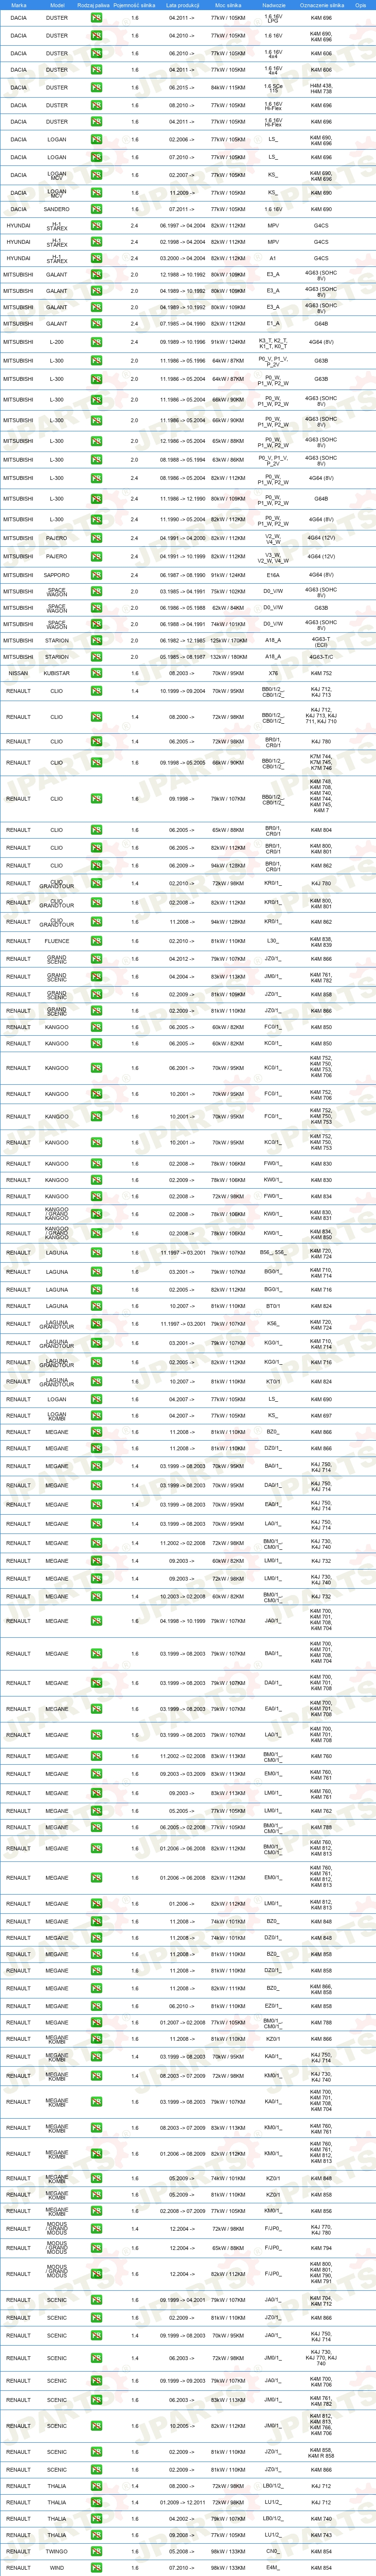Click the fuel icon in Nissan Kubistar row
Screen dimensions: 376x2576
coord(96,673)
